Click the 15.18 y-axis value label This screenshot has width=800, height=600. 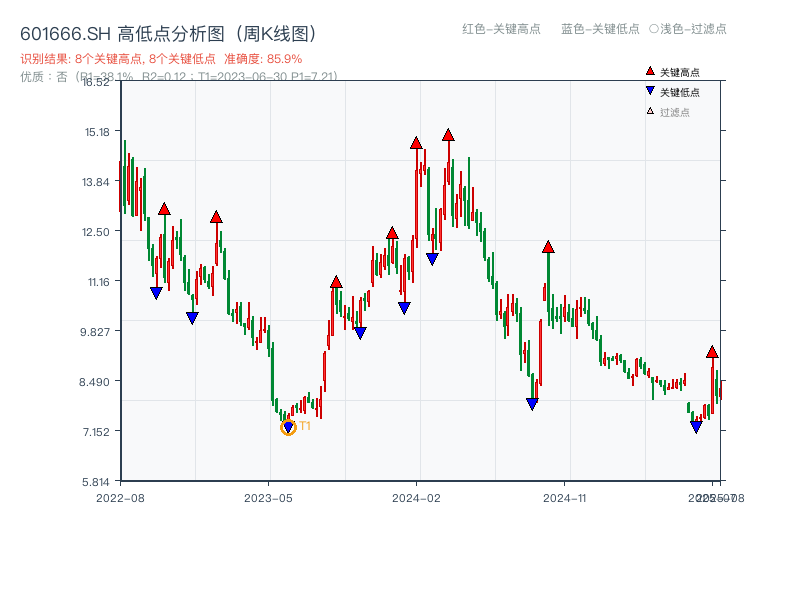97,130
